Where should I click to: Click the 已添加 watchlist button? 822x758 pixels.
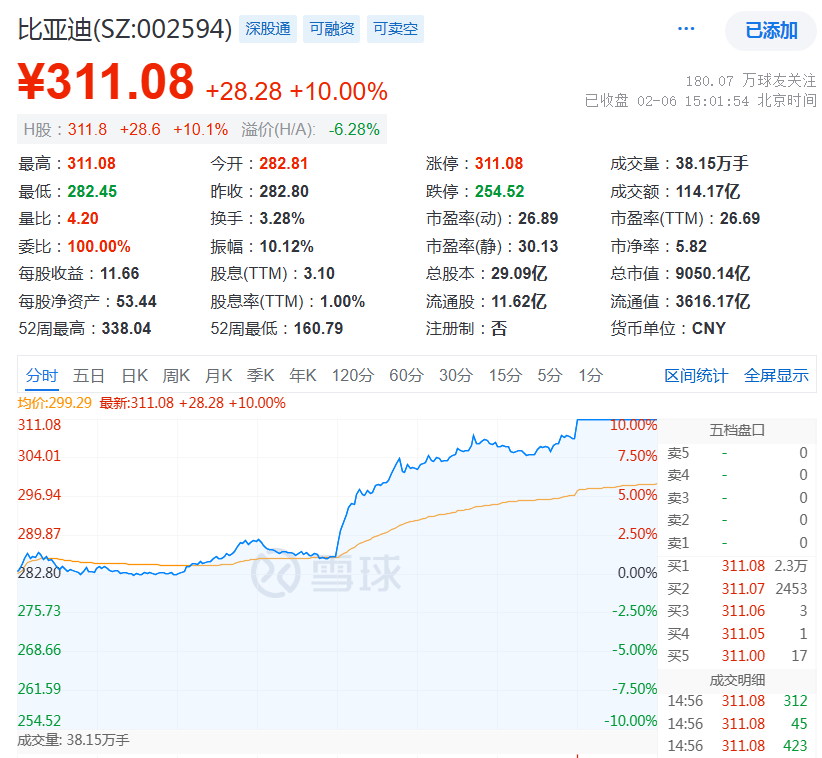771,30
